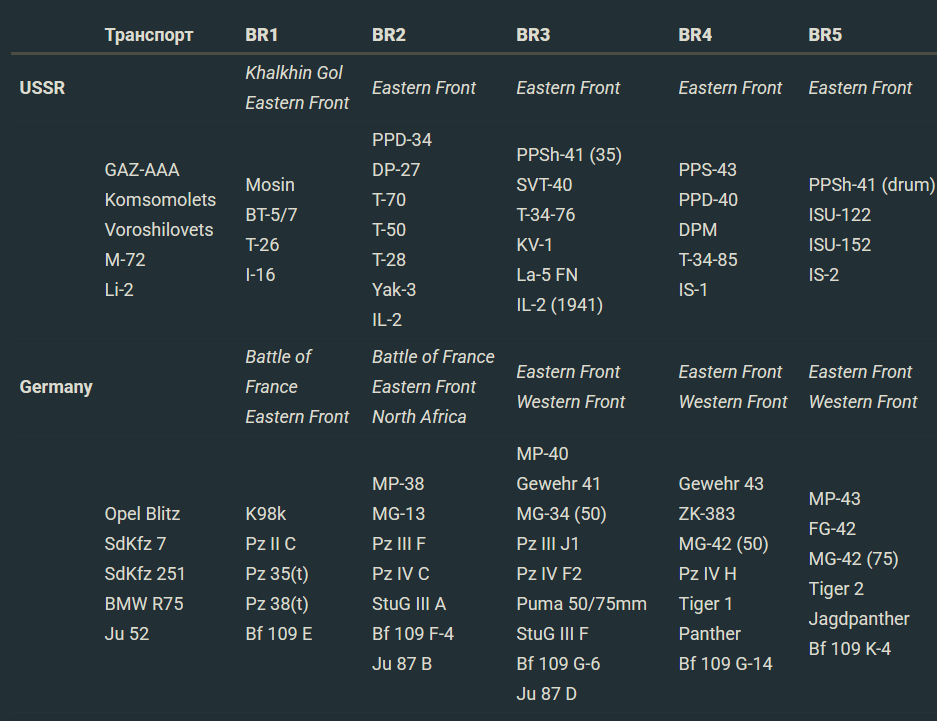Select the Germany row label

point(56,387)
